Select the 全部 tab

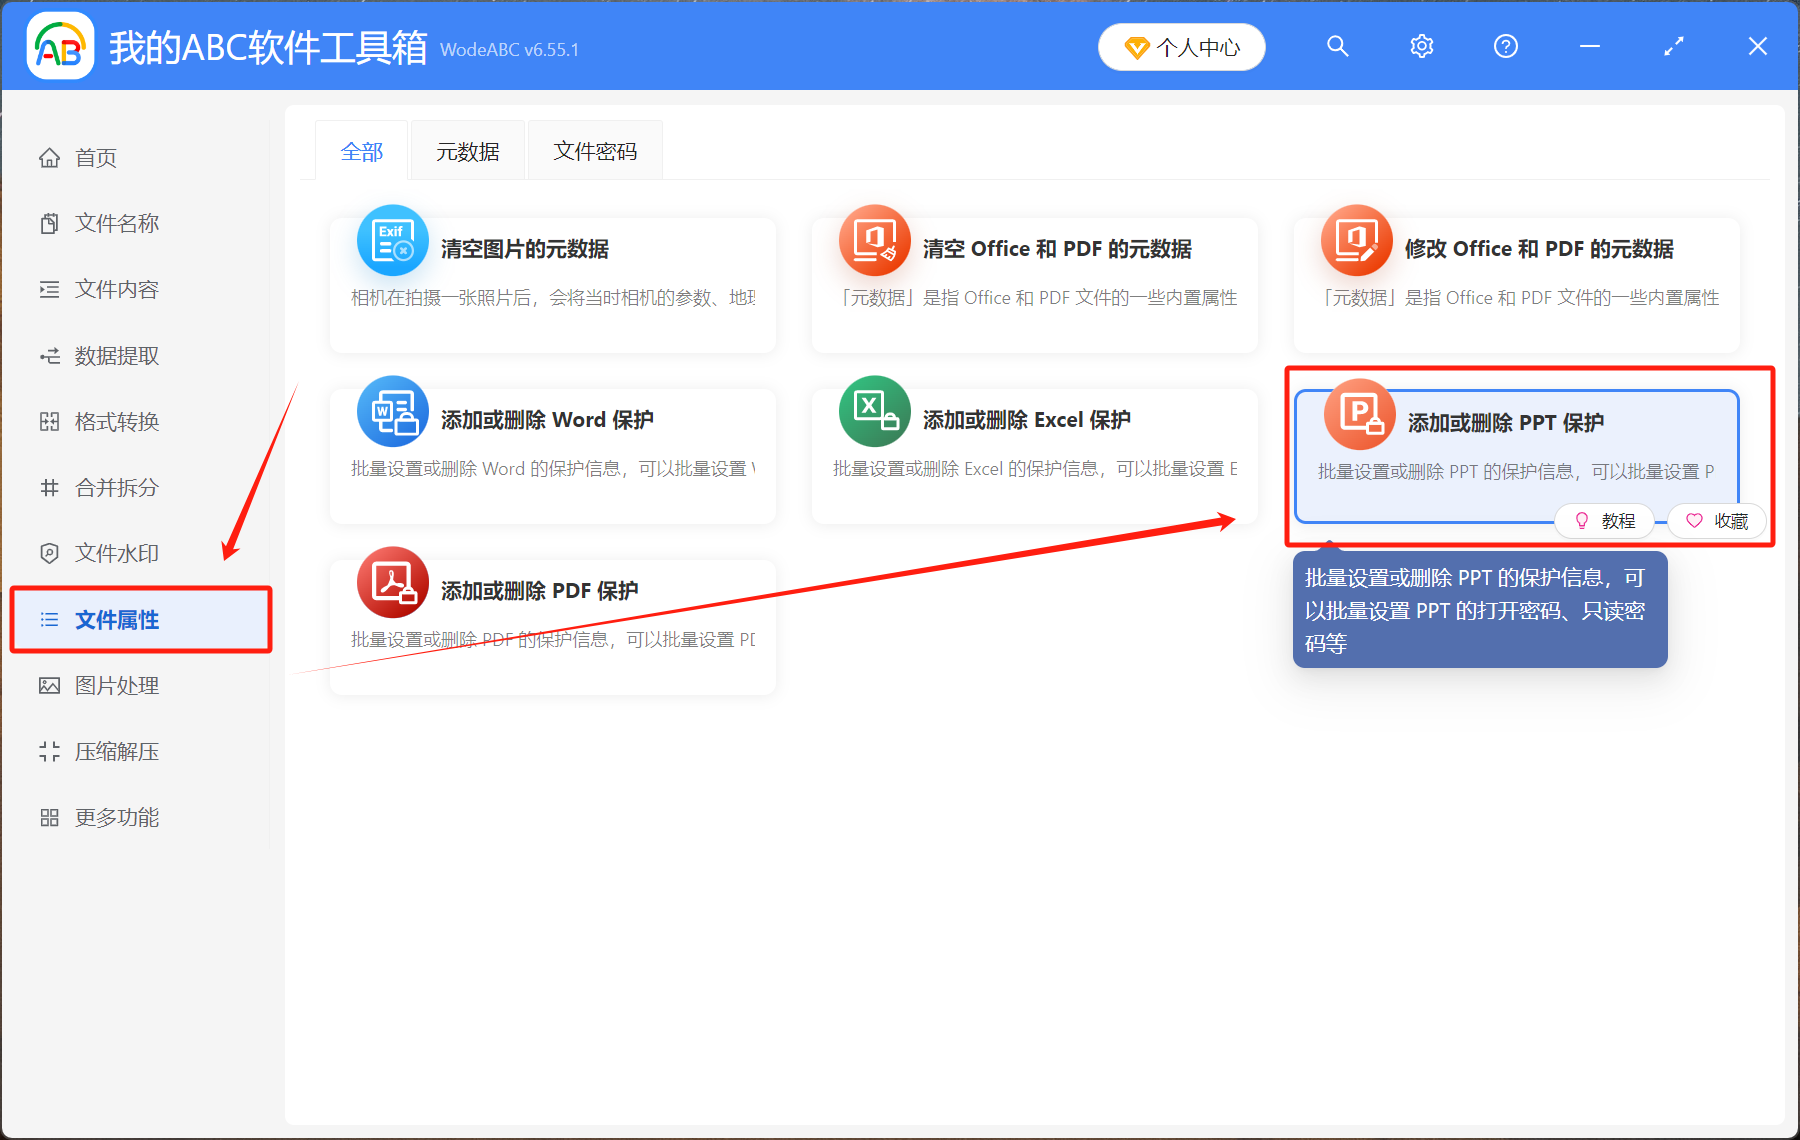362,150
